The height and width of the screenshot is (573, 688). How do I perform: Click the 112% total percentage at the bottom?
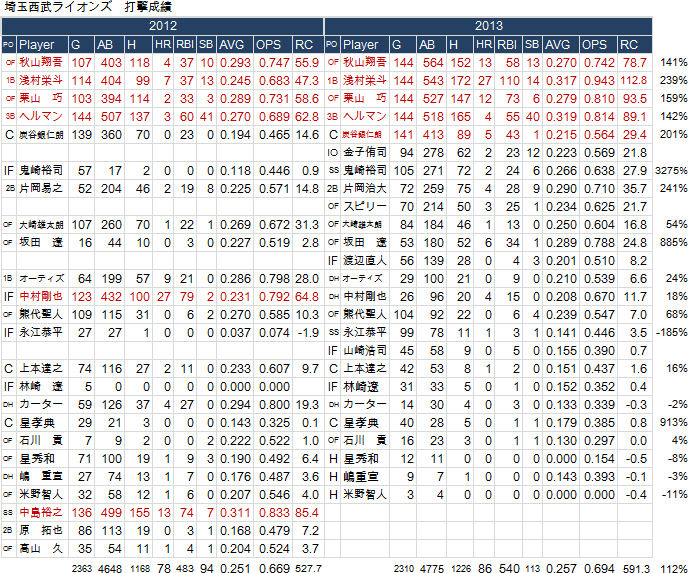pyautogui.click(x=673, y=569)
